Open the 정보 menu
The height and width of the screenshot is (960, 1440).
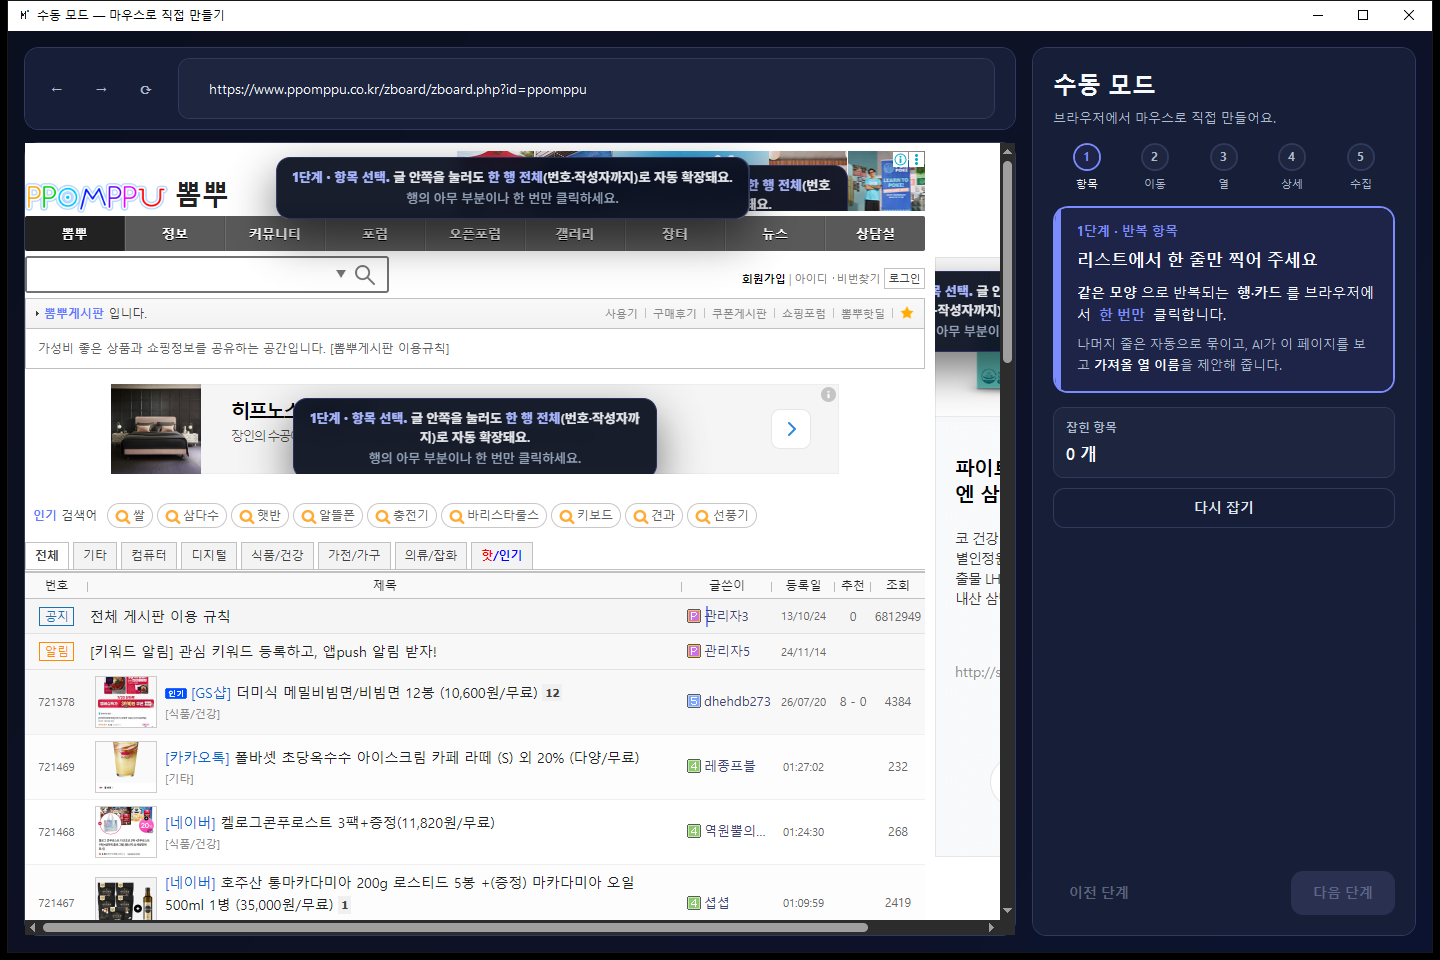[x=175, y=234]
